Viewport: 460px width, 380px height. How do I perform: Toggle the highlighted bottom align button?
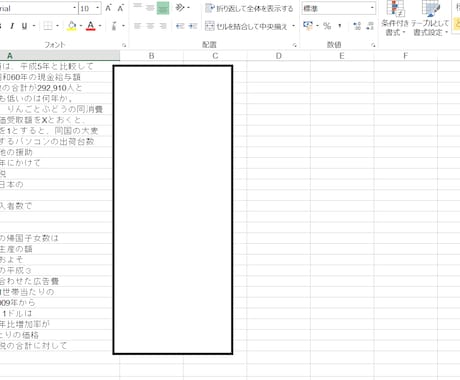click(163, 8)
